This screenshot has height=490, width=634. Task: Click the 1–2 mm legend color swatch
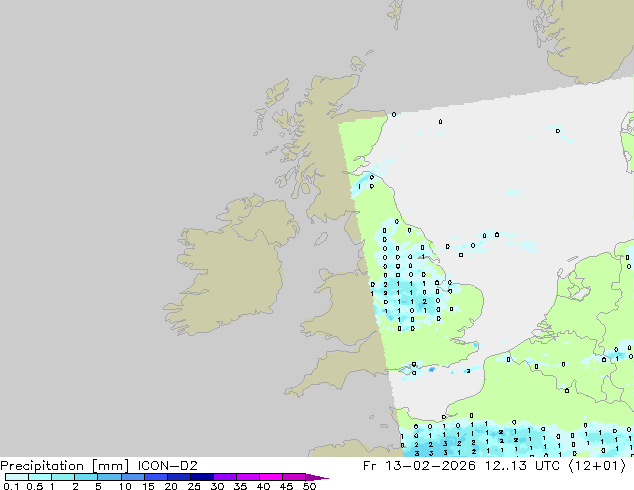tap(63, 477)
